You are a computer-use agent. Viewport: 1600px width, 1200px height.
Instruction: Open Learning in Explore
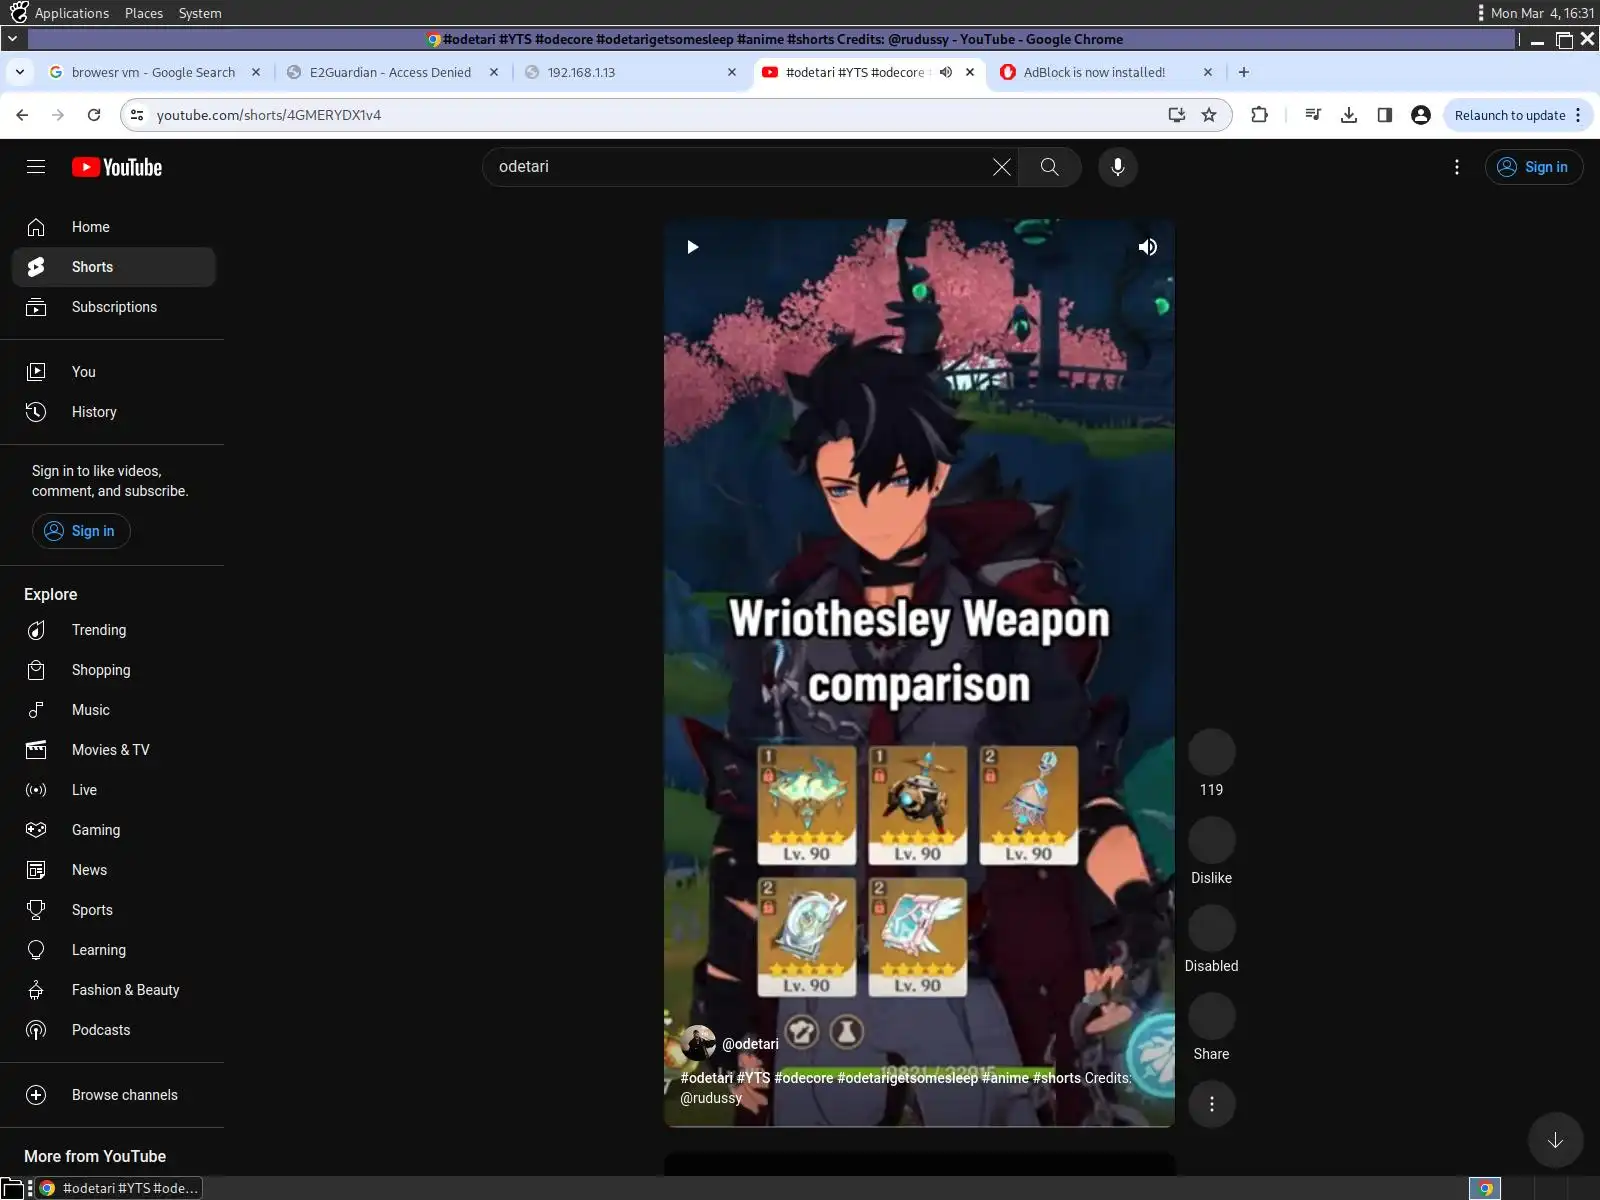pyautogui.click(x=114, y=950)
